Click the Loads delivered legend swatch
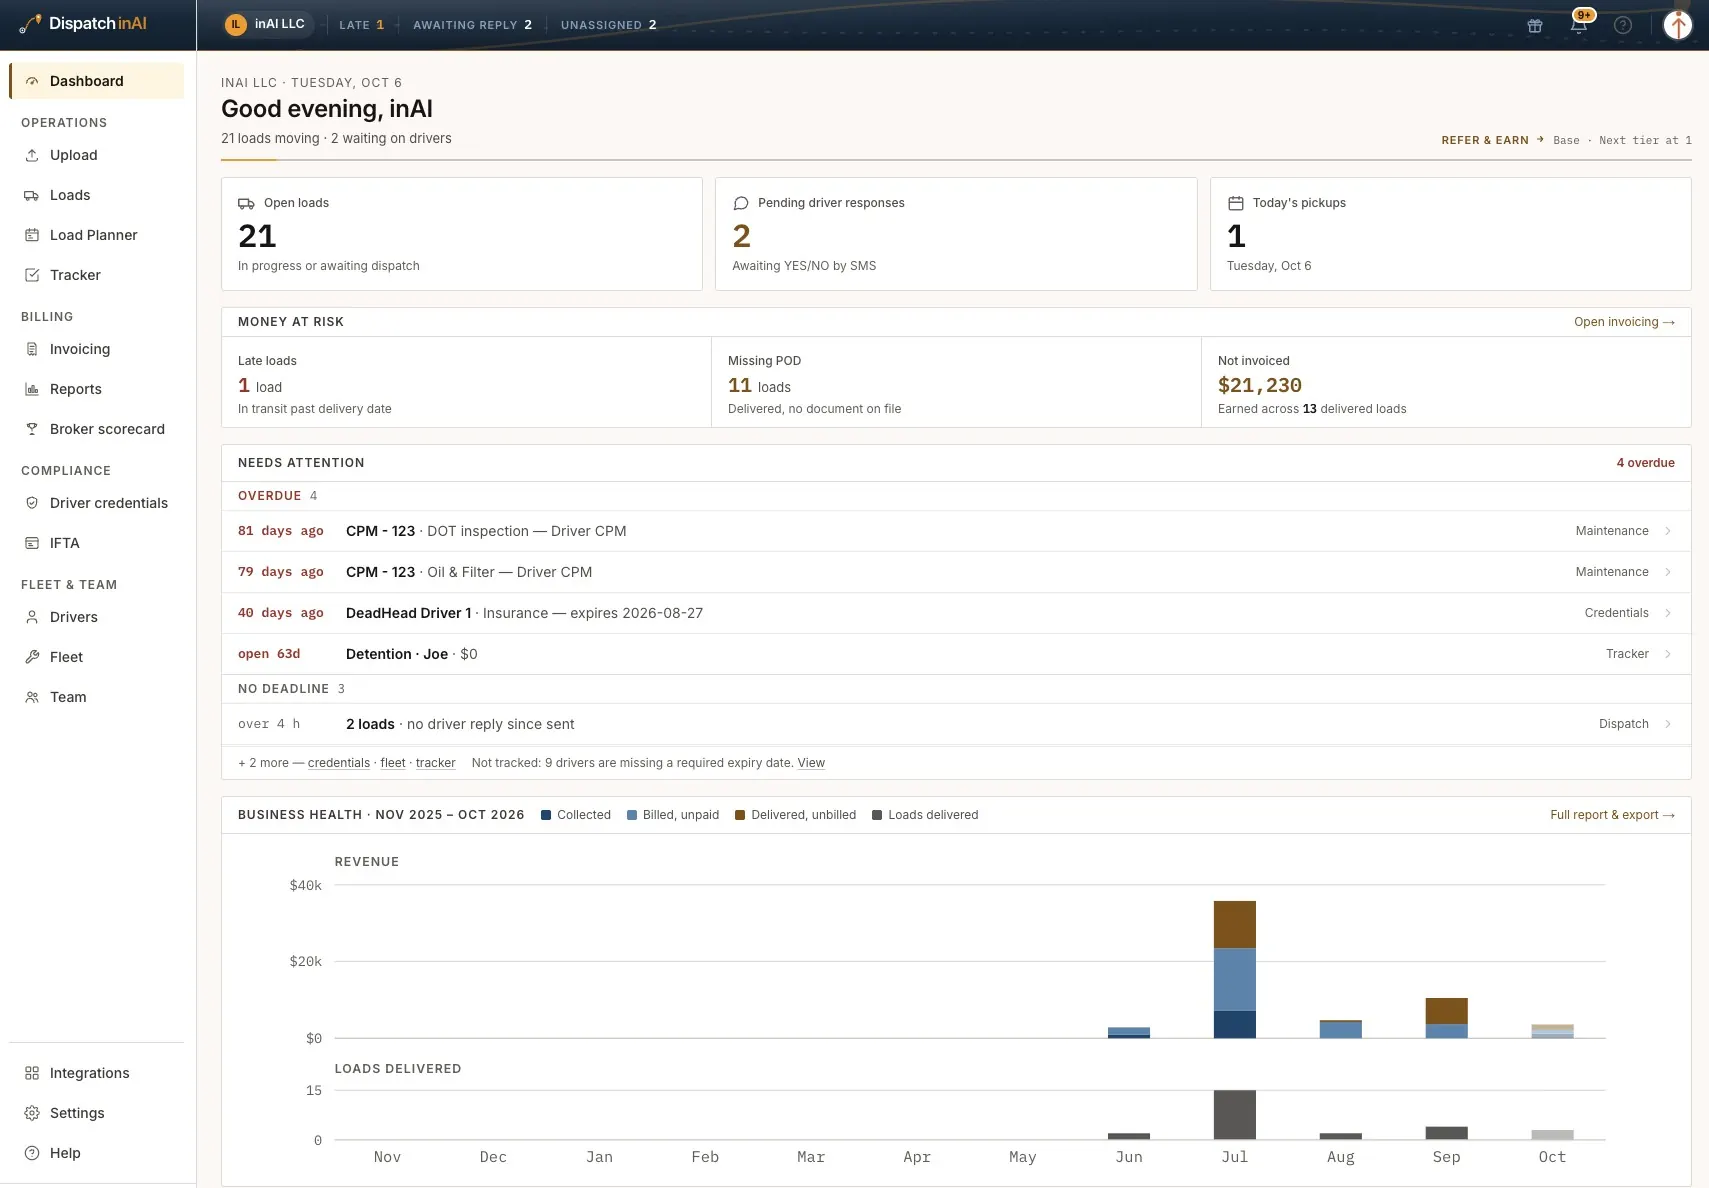1709x1188 pixels. tap(877, 815)
